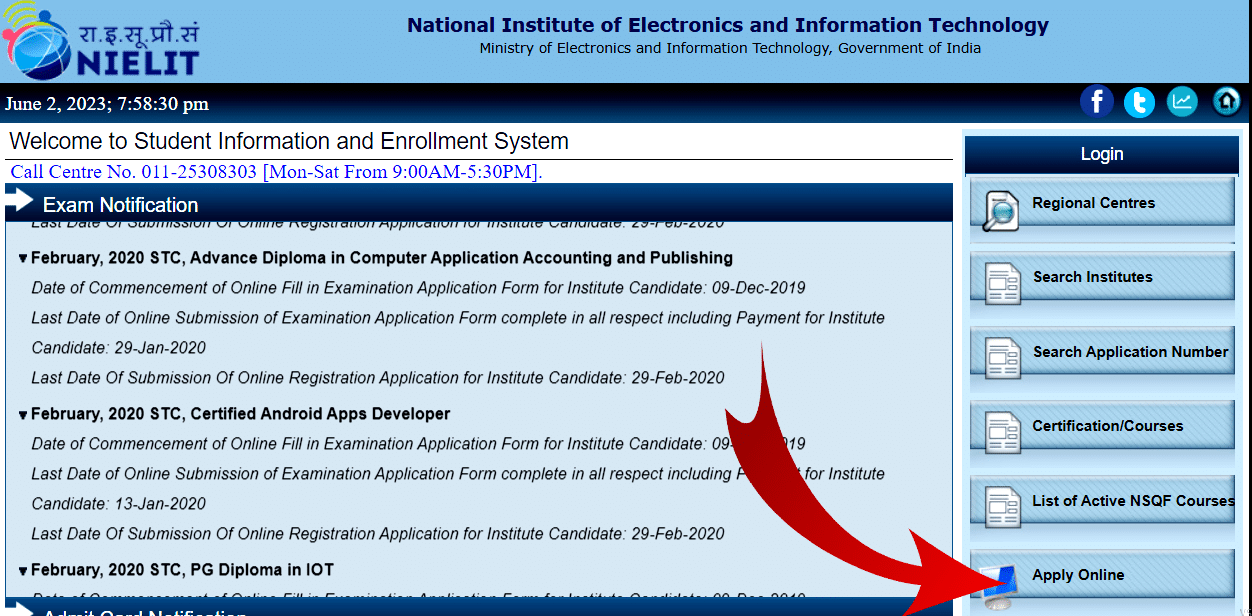Collapse the Certified Android Apps Developer entry
Screen dimensions: 1252x616
(x=23, y=415)
